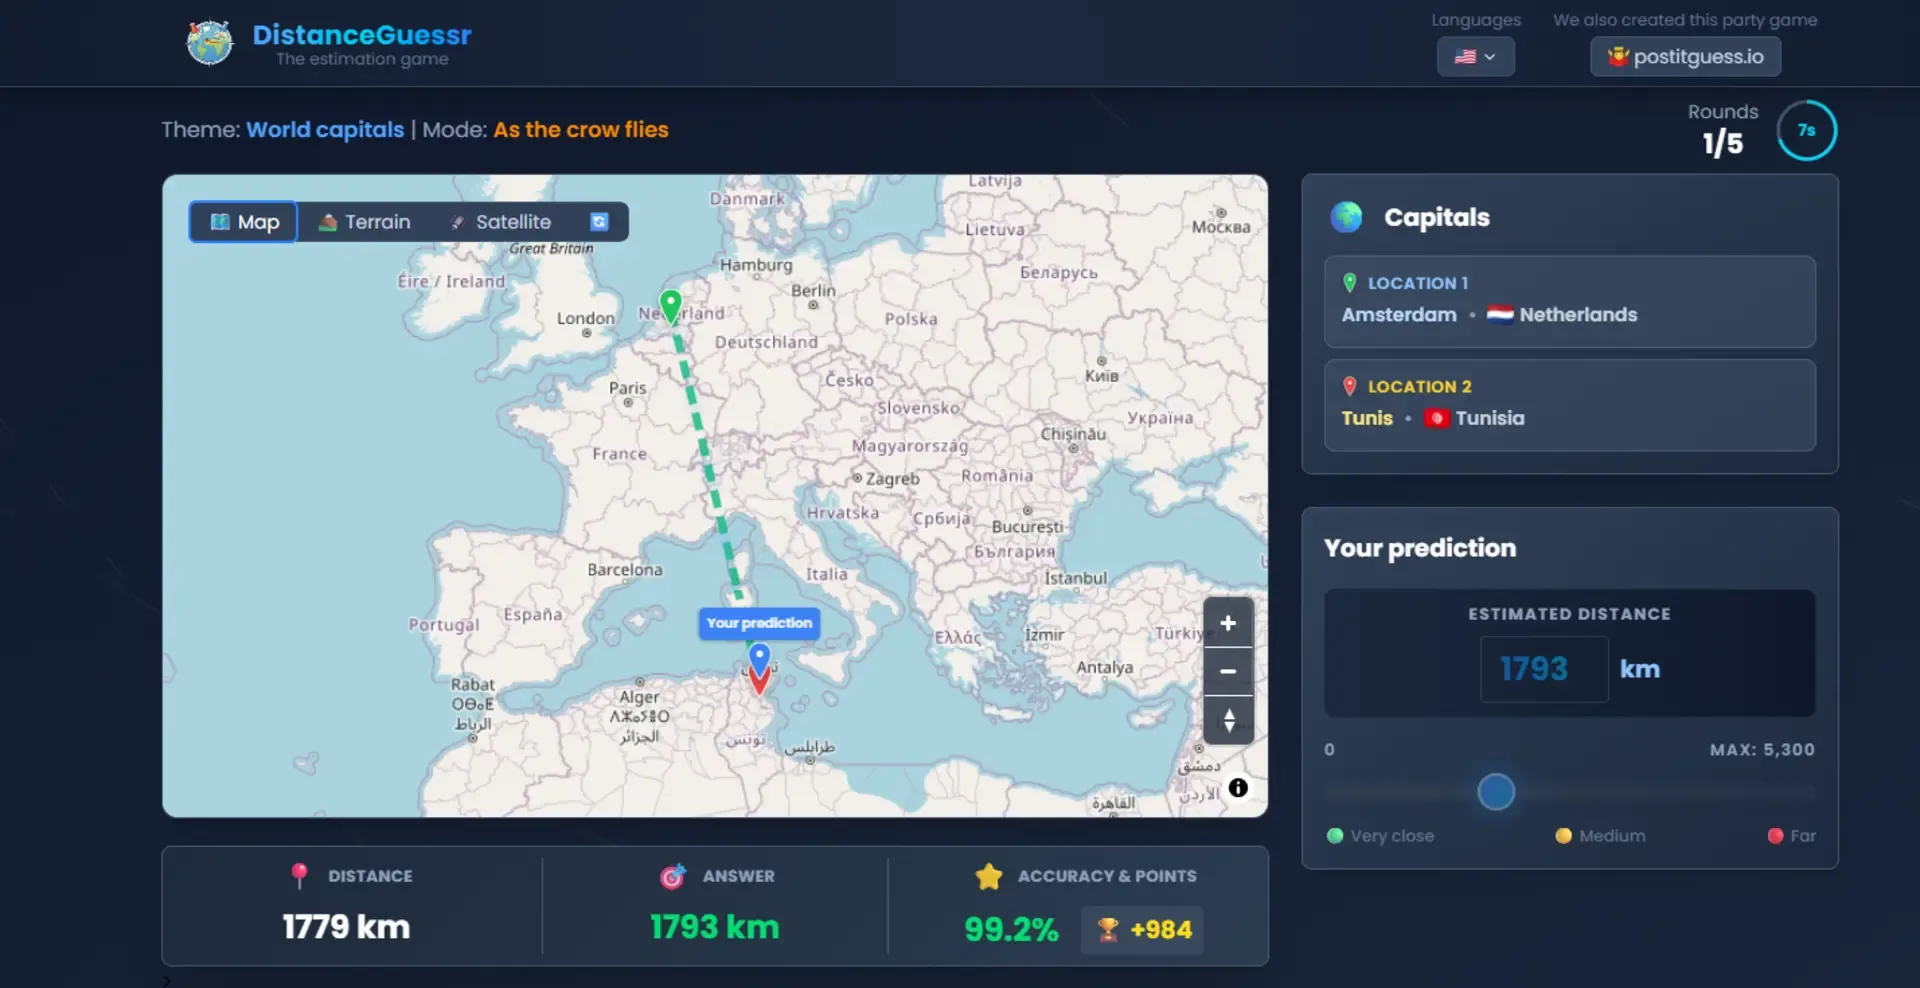This screenshot has width=1920, height=988.
Task: Select the standard Map view
Action: tap(244, 222)
